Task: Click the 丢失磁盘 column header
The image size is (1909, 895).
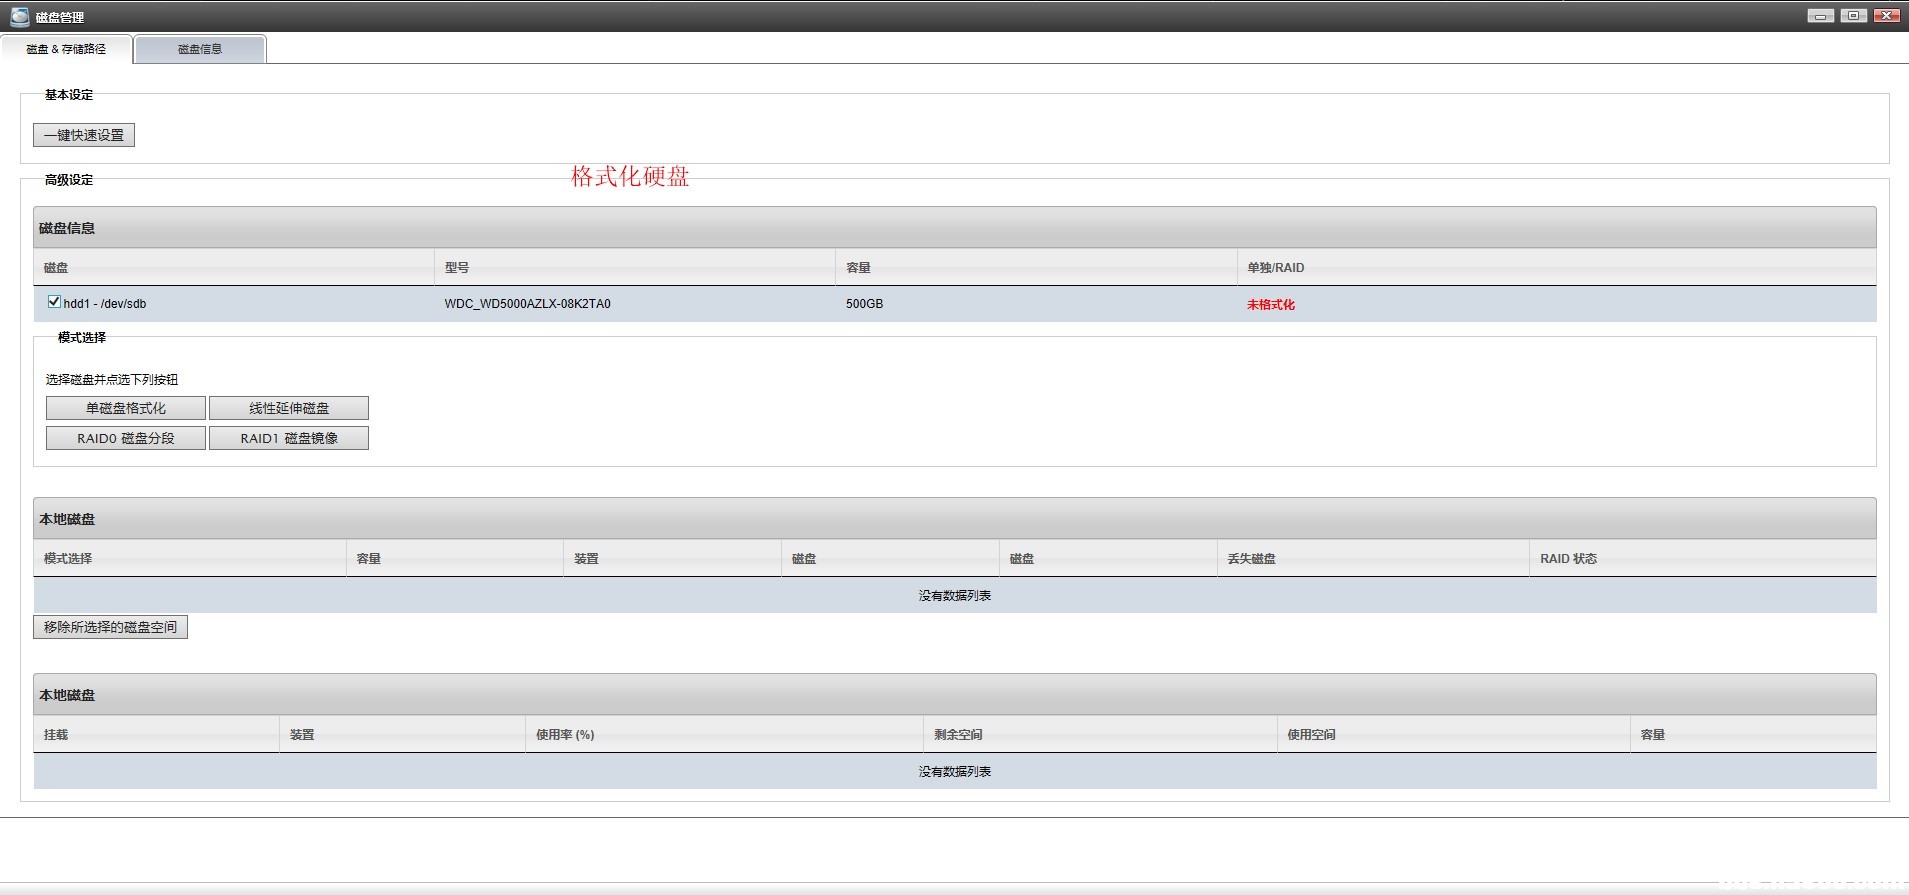Action: [1251, 559]
